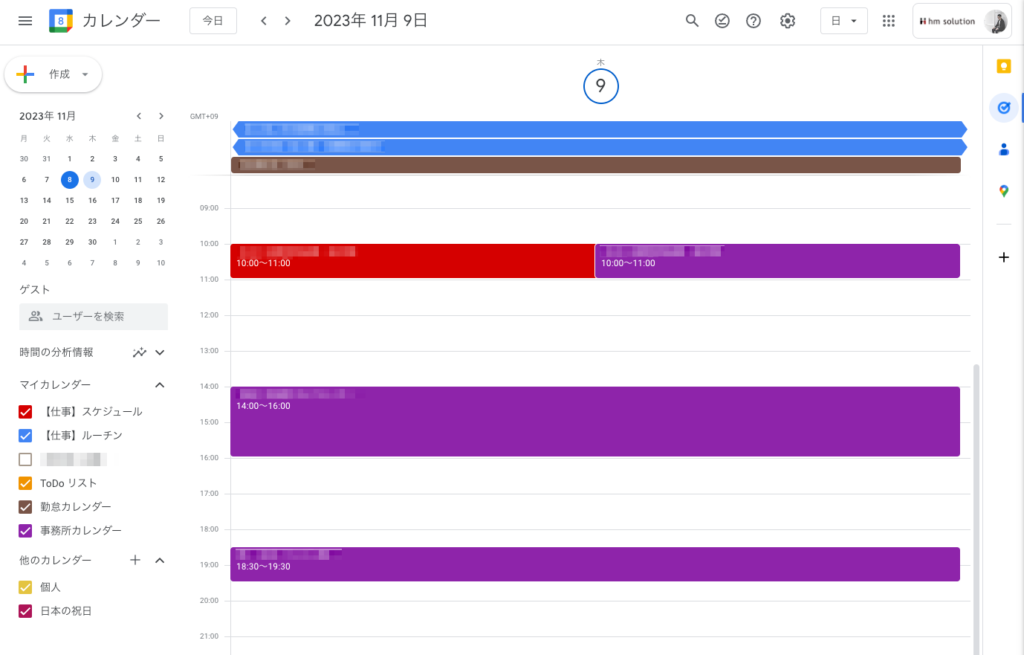Open the main hamburger menu
This screenshot has height=655, width=1024.
pos(25,21)
